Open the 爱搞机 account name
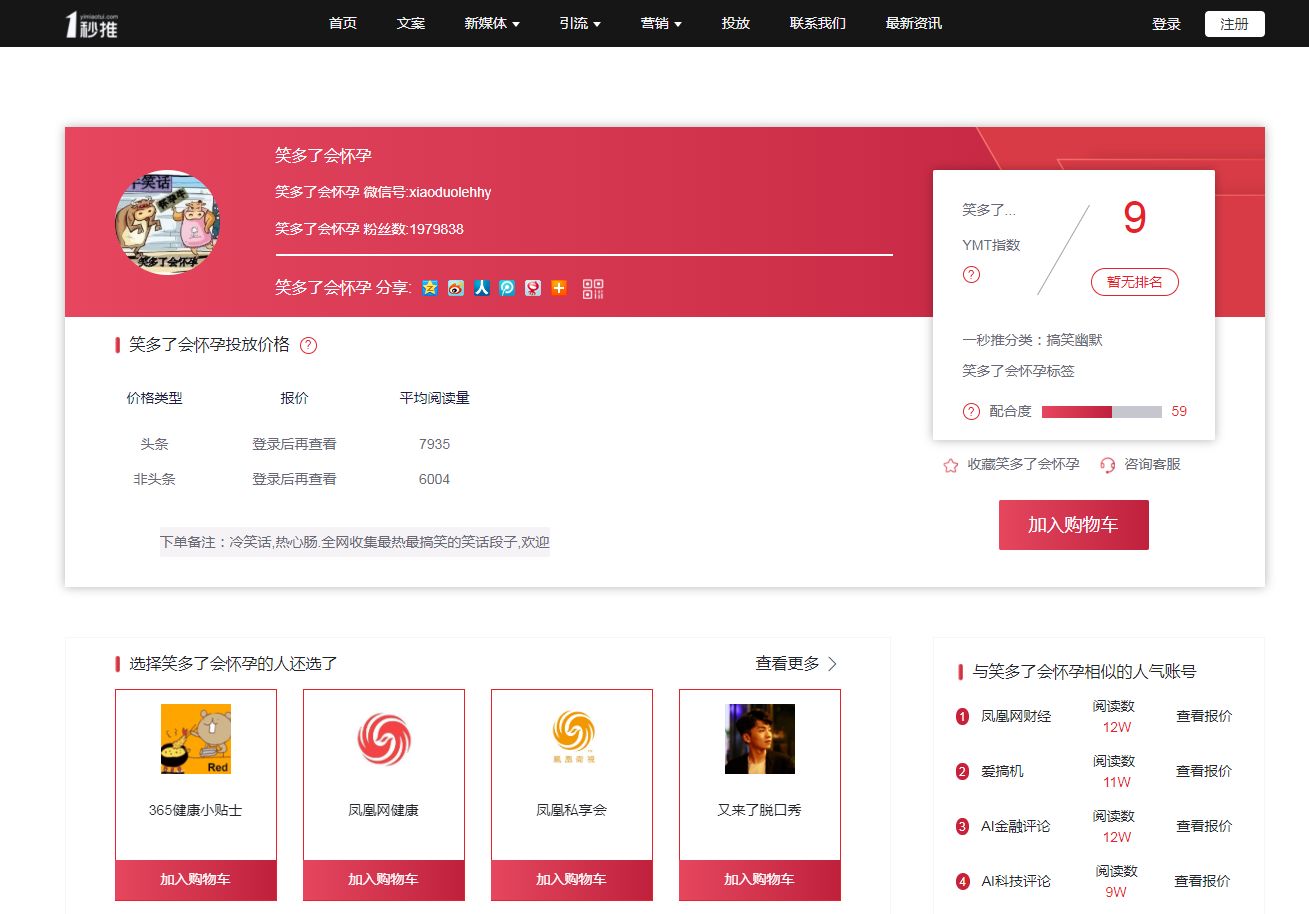This screenshot has width=1309, height=914. tap(1002, 771)
